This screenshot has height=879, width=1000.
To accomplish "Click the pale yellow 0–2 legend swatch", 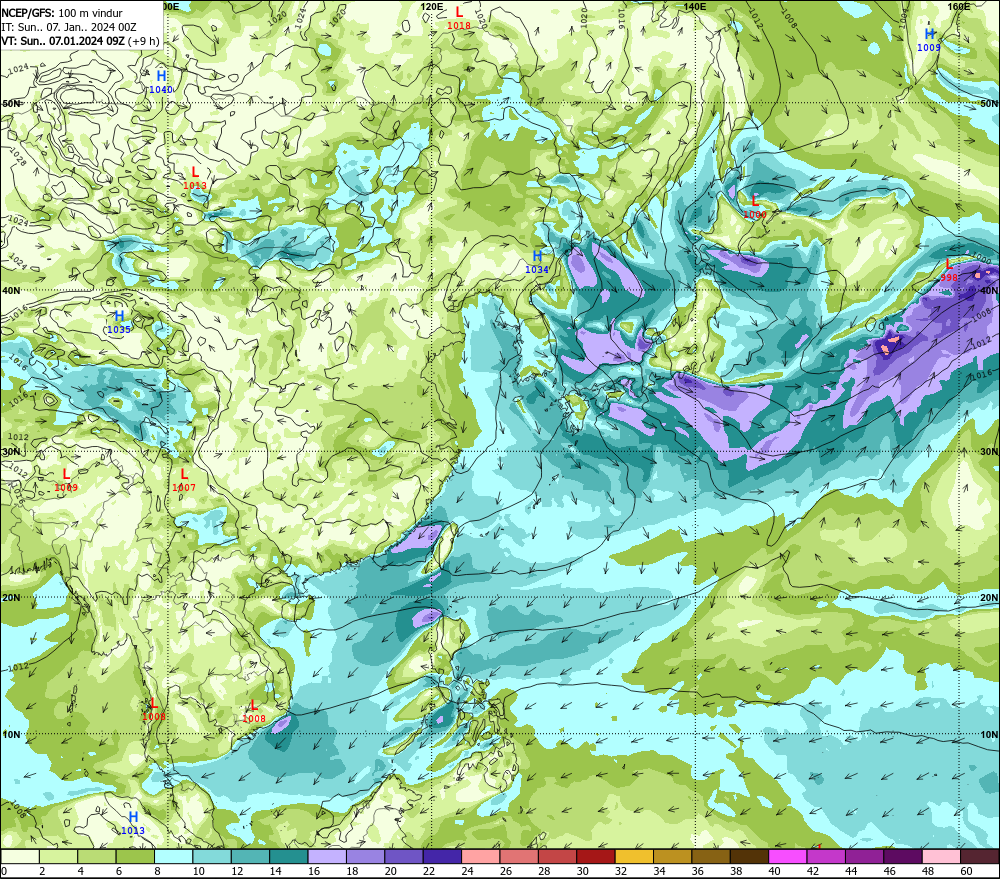I will point(20,856).
